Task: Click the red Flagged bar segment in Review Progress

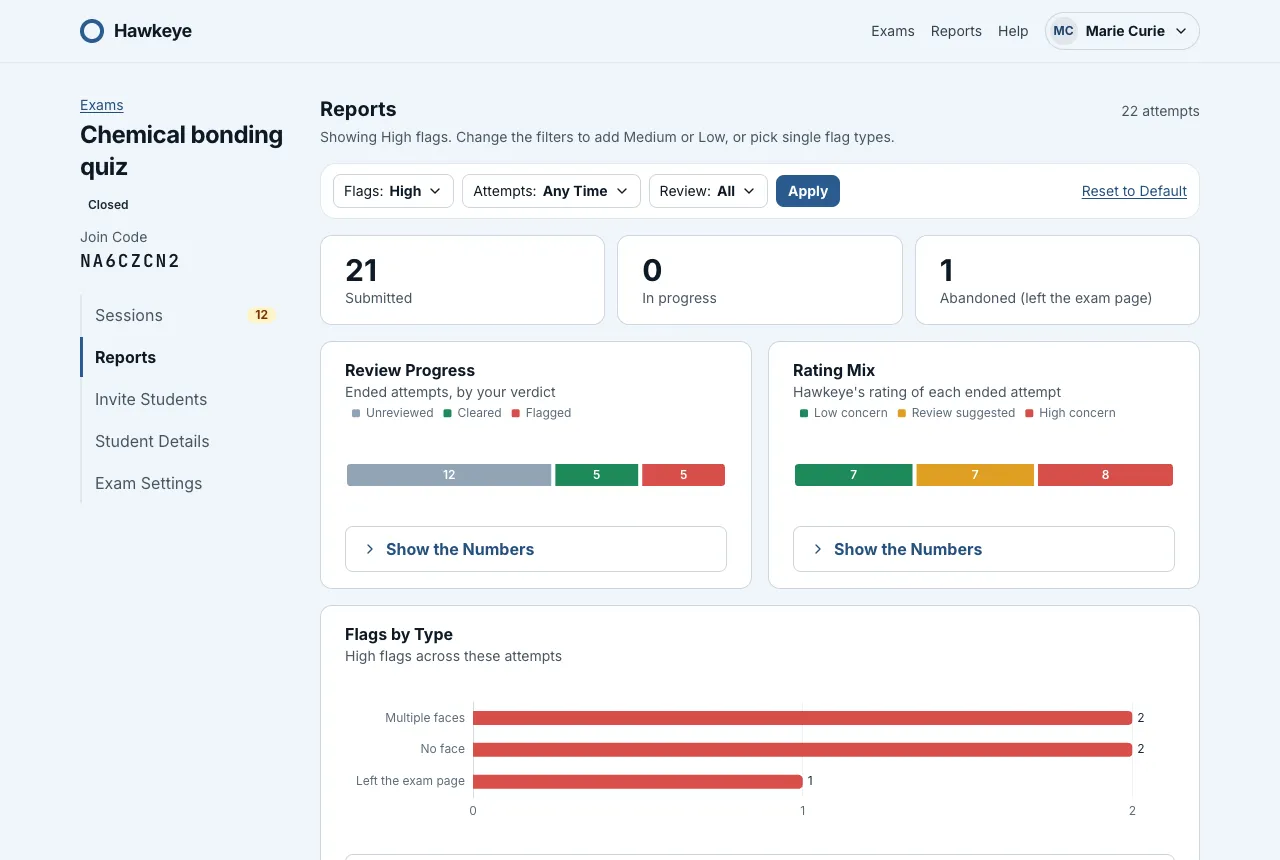Action: click(683, 475)
